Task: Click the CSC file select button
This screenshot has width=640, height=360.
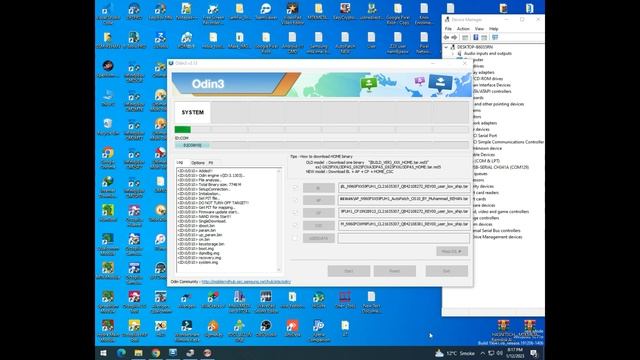Action: 318,226
